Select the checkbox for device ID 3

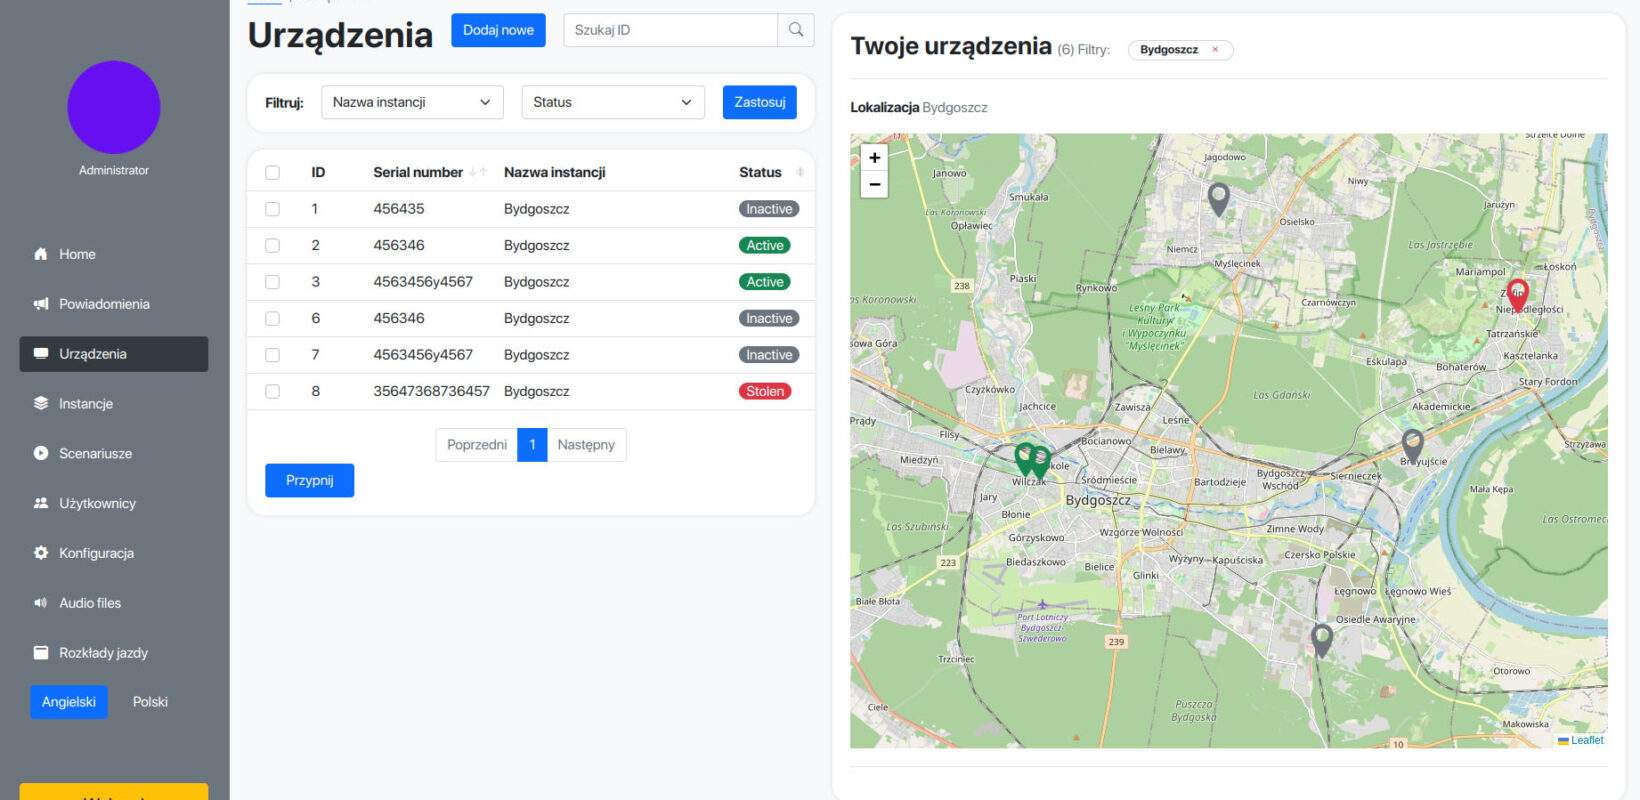(x=272, y=282)
